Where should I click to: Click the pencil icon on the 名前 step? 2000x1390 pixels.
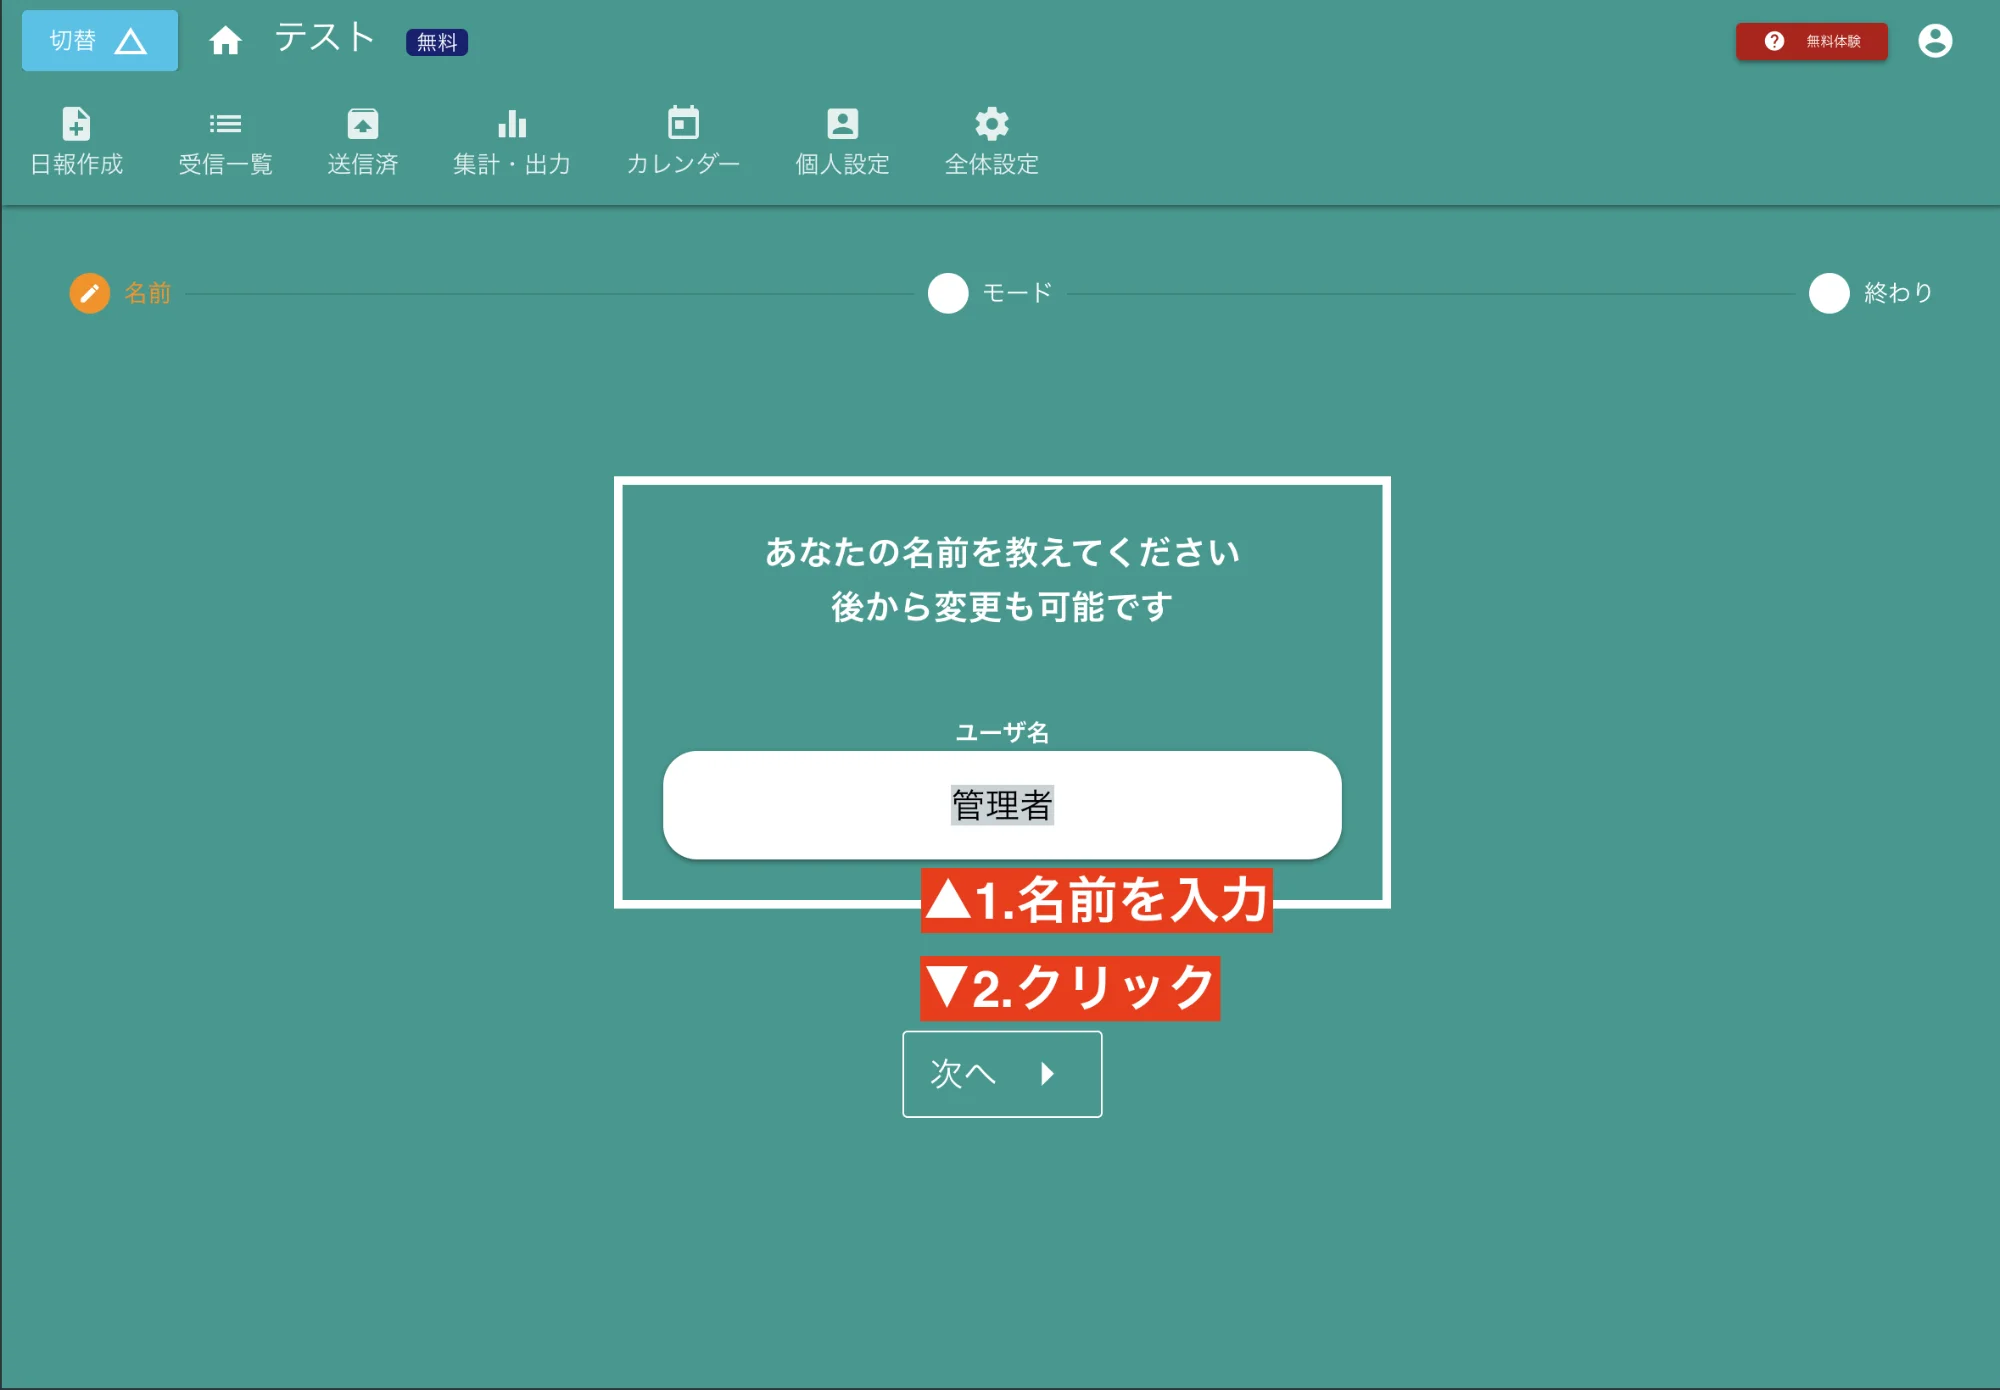point(89,293)
